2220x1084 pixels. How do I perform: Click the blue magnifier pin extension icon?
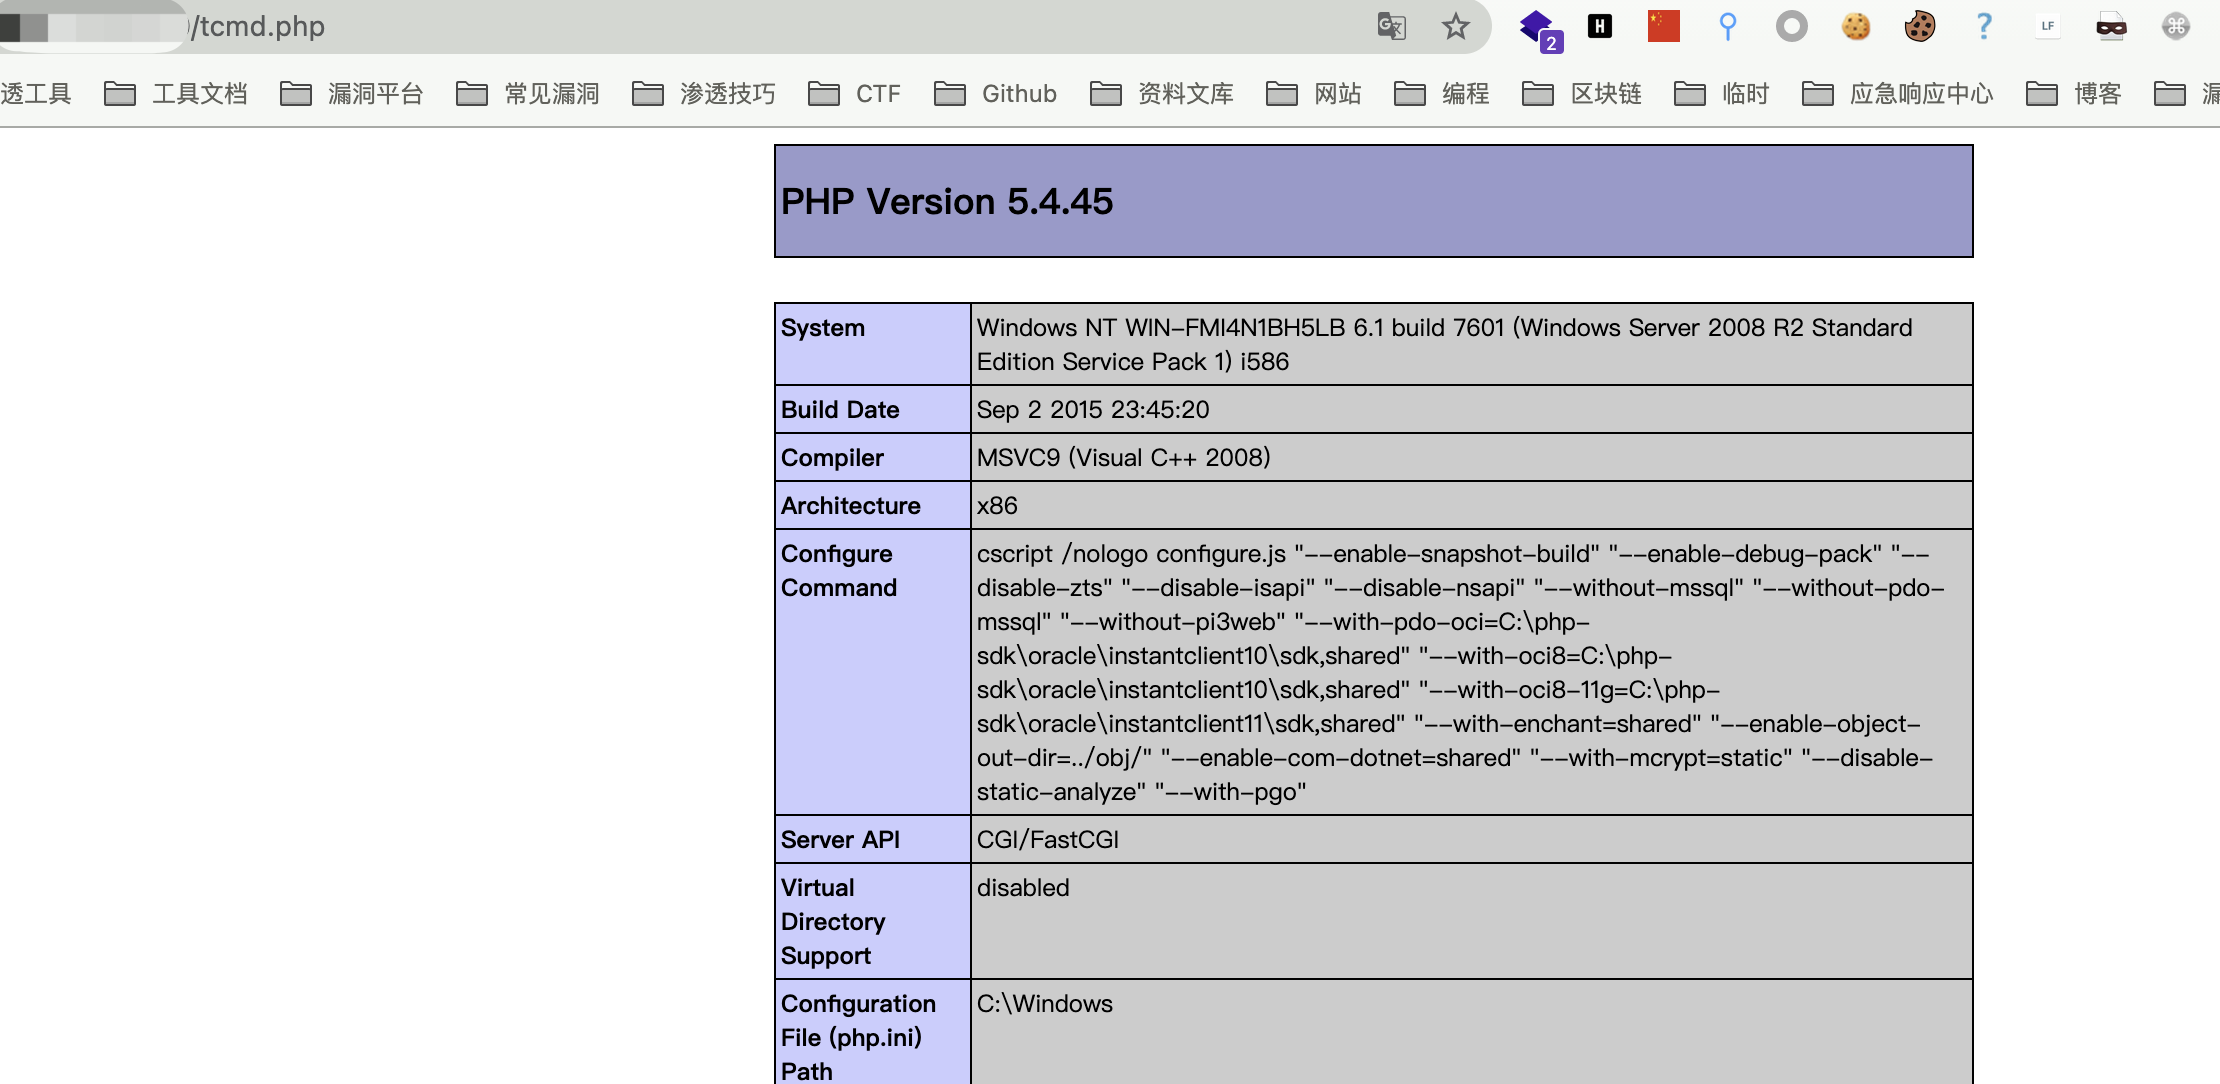pos(1727,26)
